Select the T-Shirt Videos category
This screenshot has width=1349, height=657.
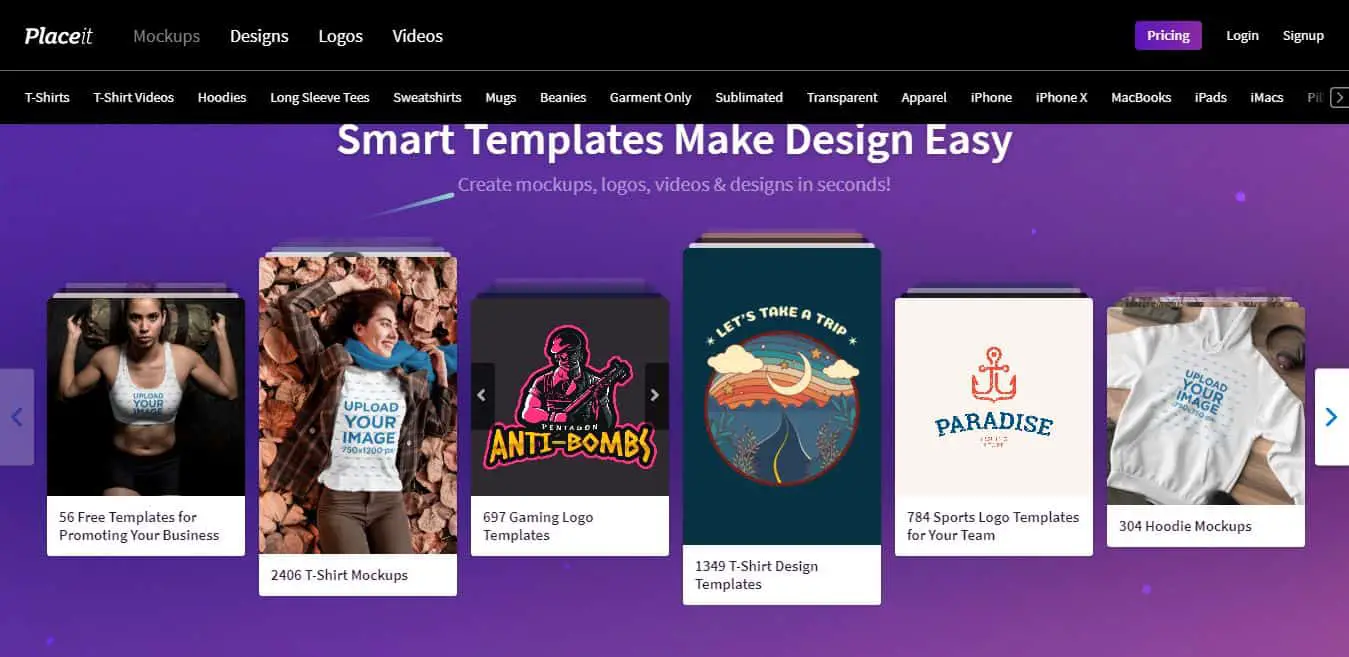134,97
